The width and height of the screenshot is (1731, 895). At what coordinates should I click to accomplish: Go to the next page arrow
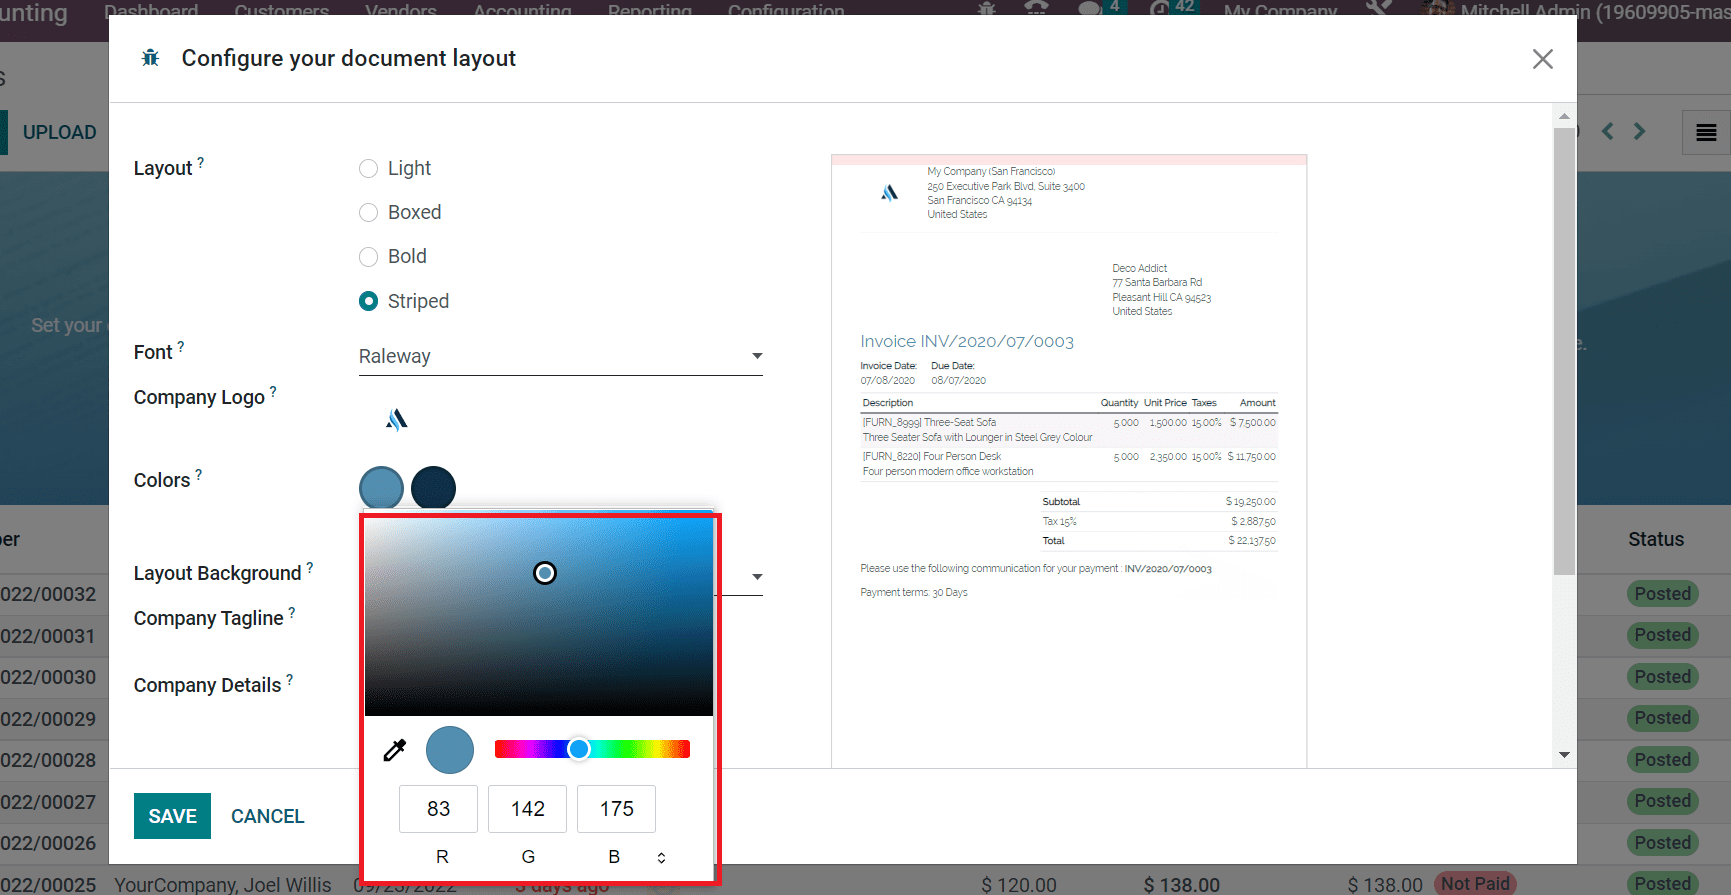[x=1639, y=131]
